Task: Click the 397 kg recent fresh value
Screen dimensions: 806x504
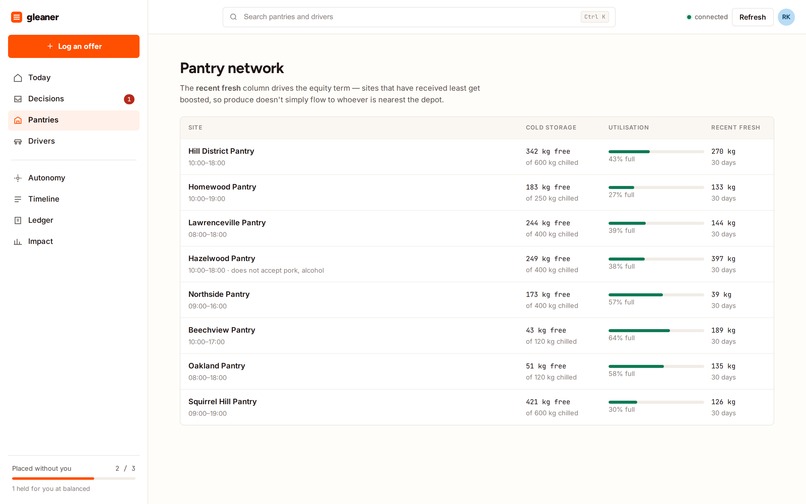Action: coord(723,259)
